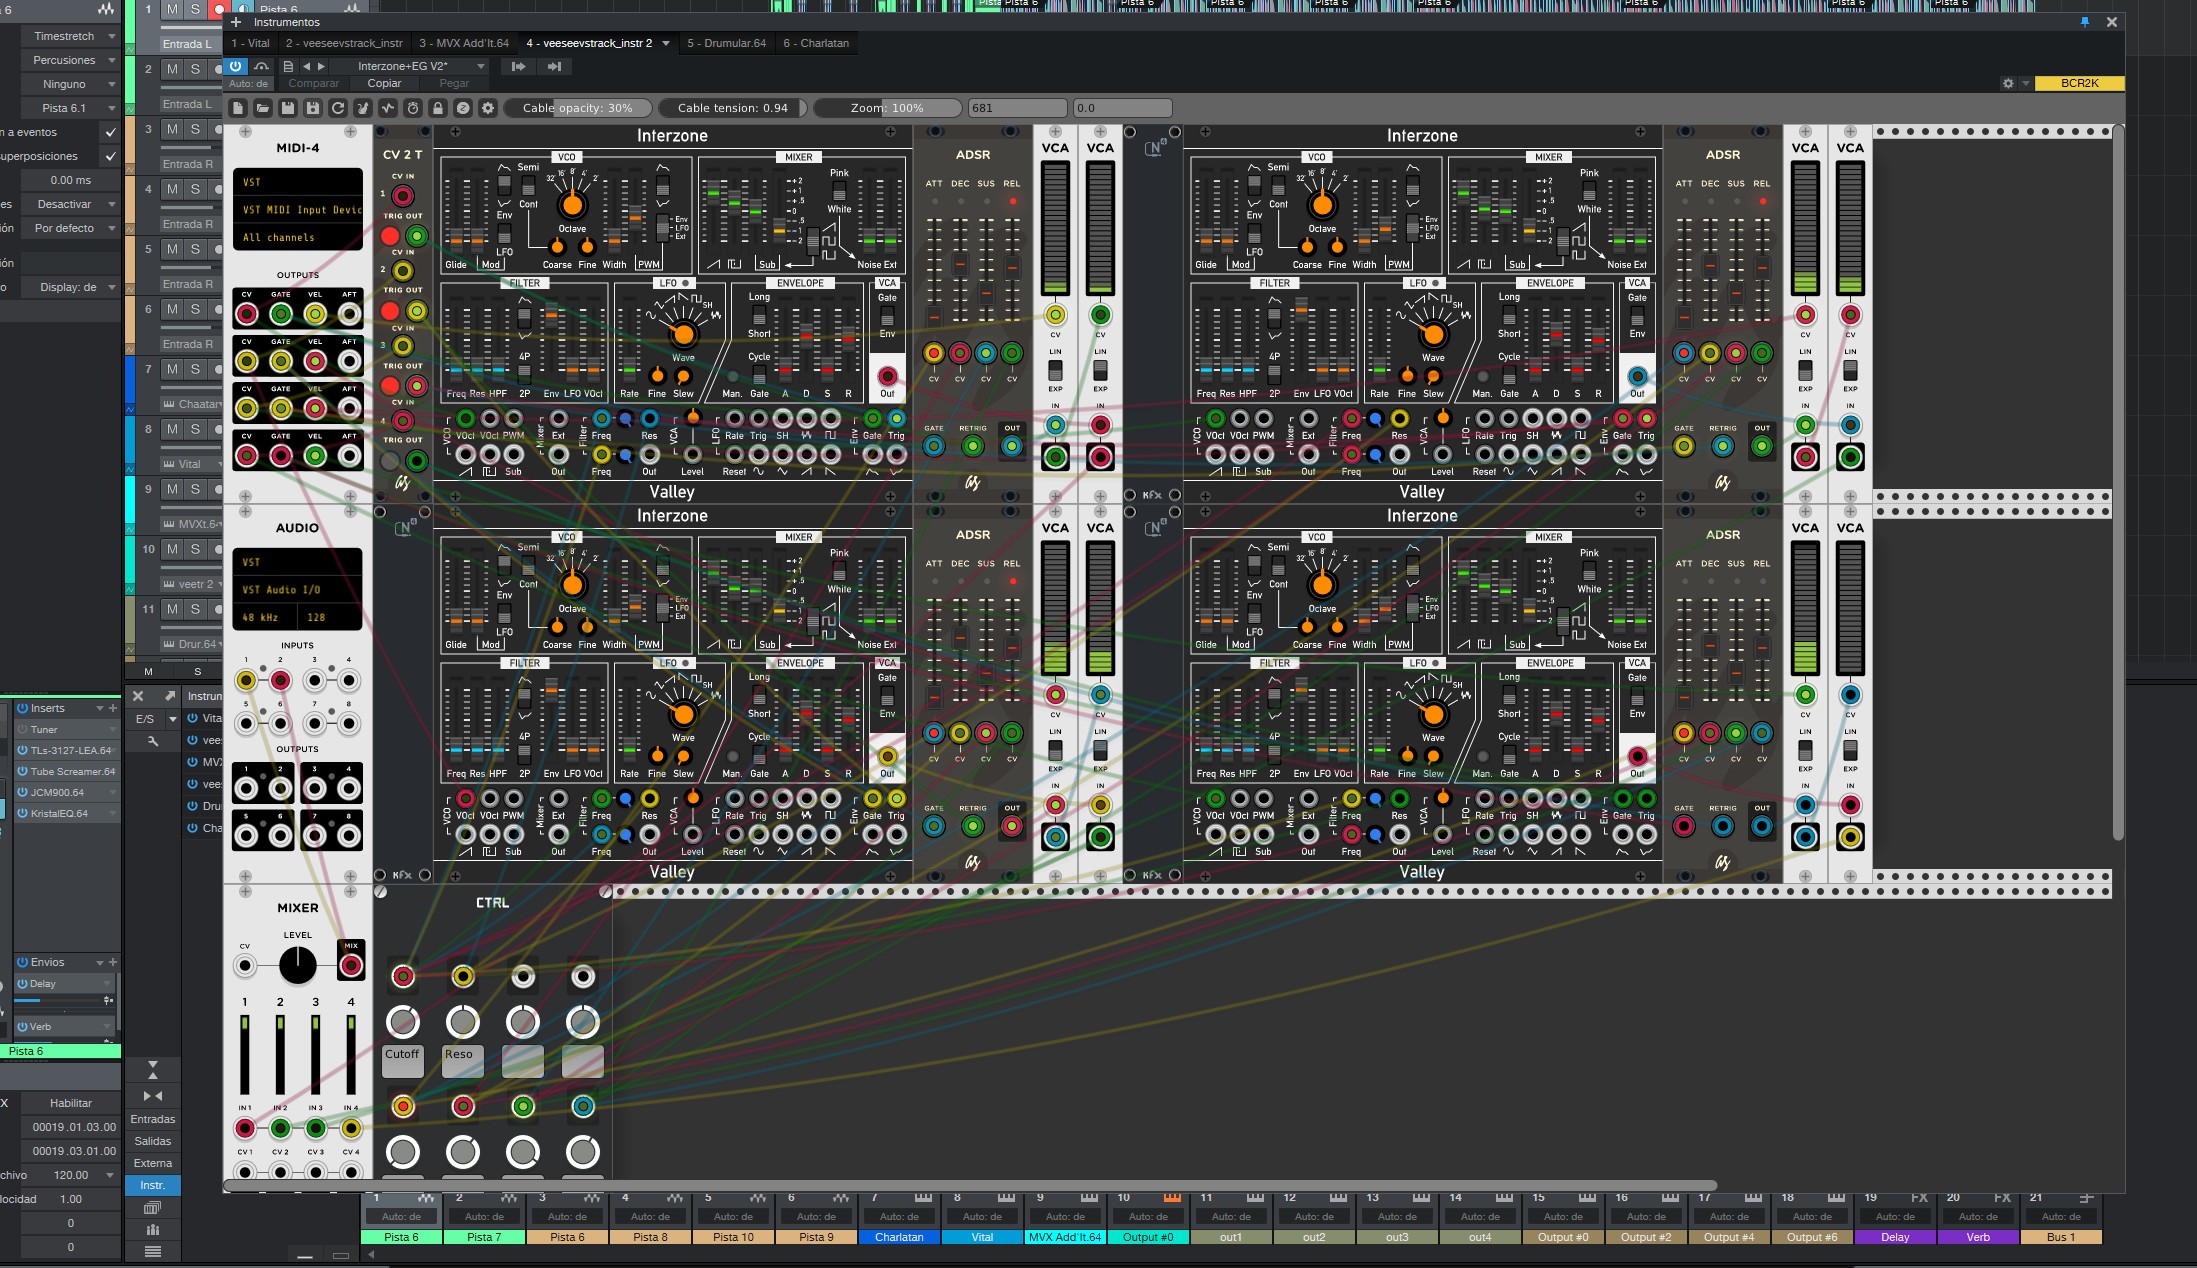
Task: Mute track 2 in the track list
Action: (172, 69)
